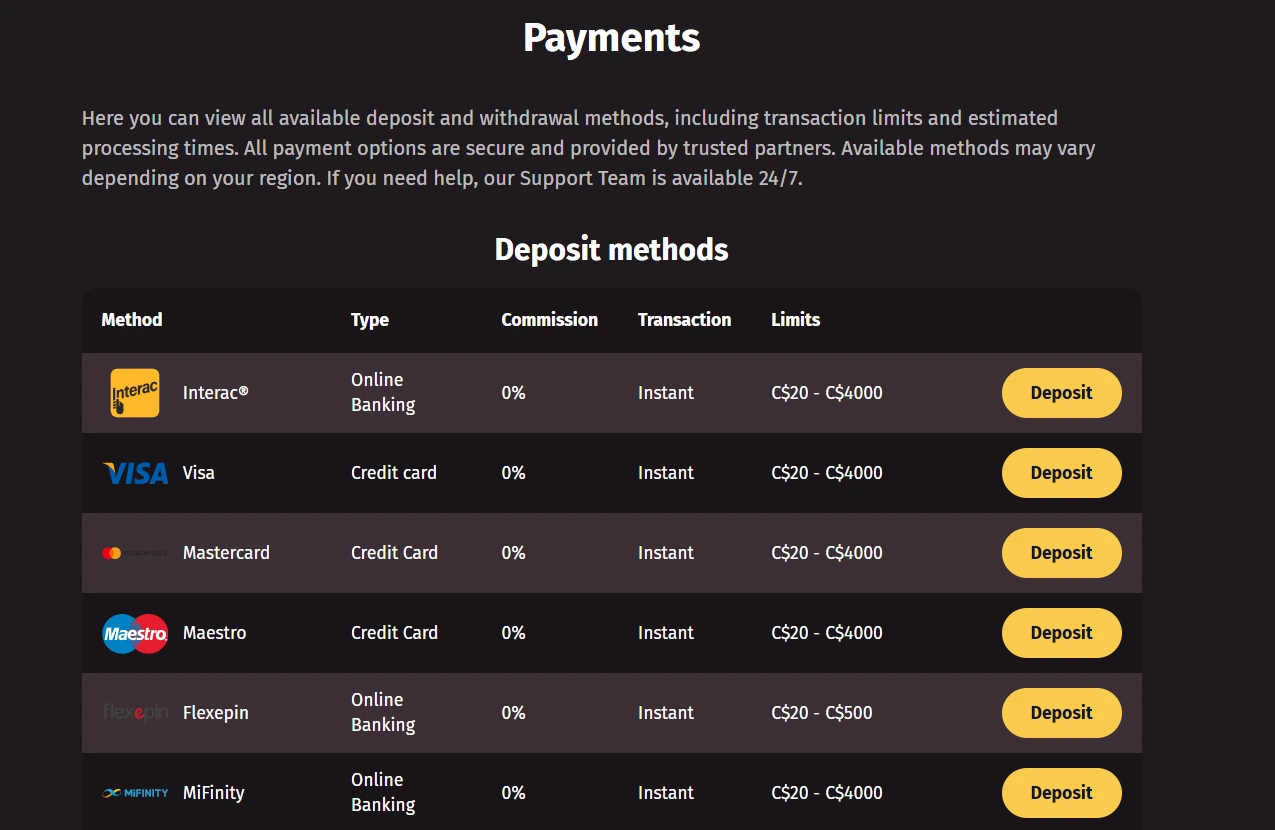Click the Limits column header
The image size is (1275, 830).
(x=796, y=320)
